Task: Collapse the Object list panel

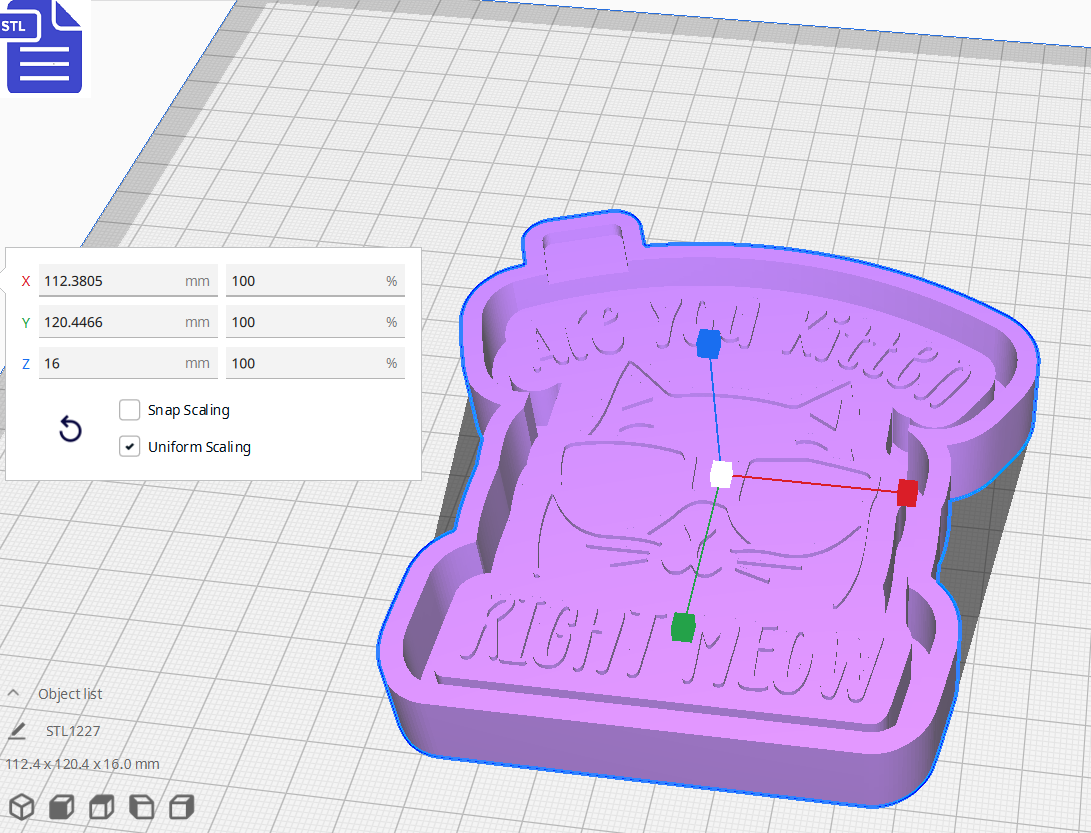Action: (12, 692)
